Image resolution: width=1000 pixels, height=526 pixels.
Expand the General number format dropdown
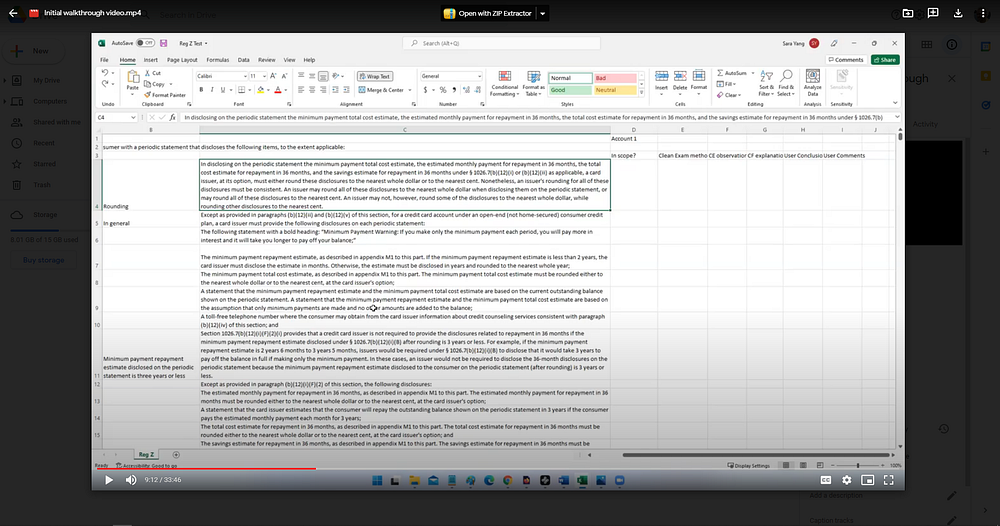480,76
